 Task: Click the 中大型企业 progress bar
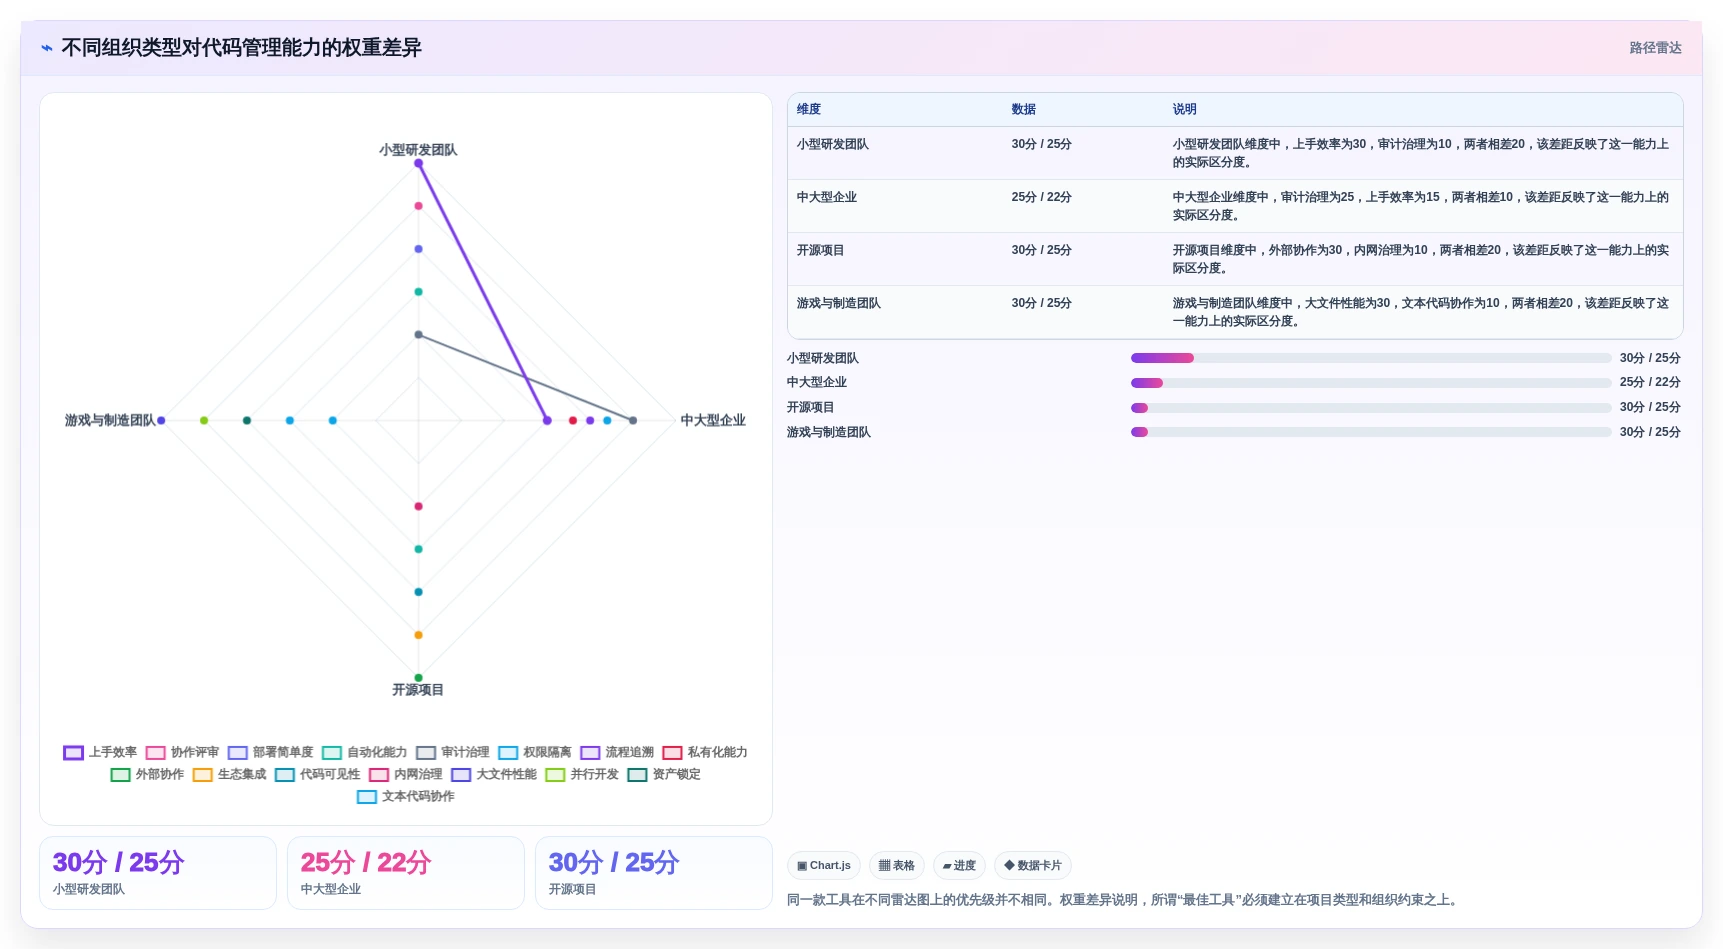1371,383
